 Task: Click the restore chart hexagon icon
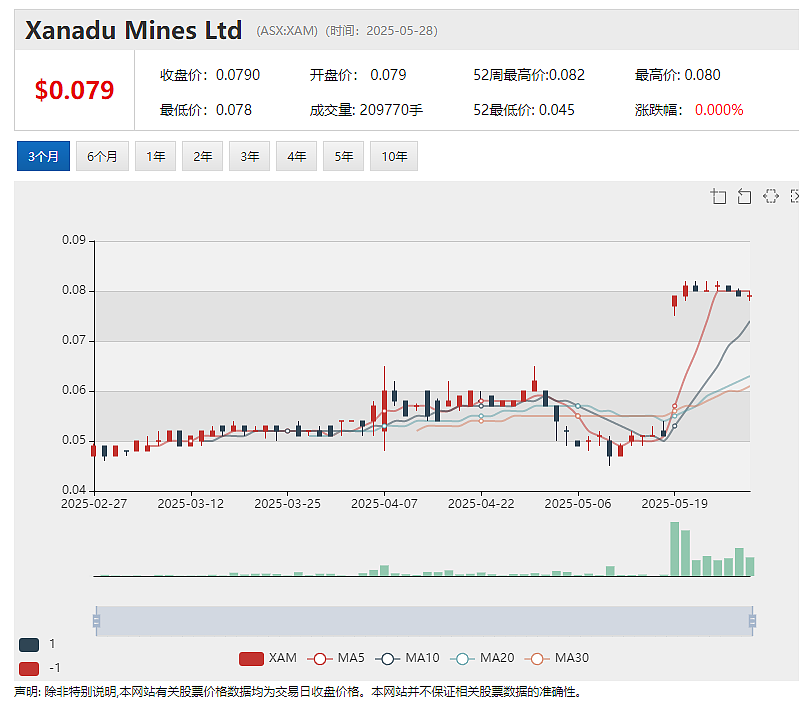tap(770, 196)
